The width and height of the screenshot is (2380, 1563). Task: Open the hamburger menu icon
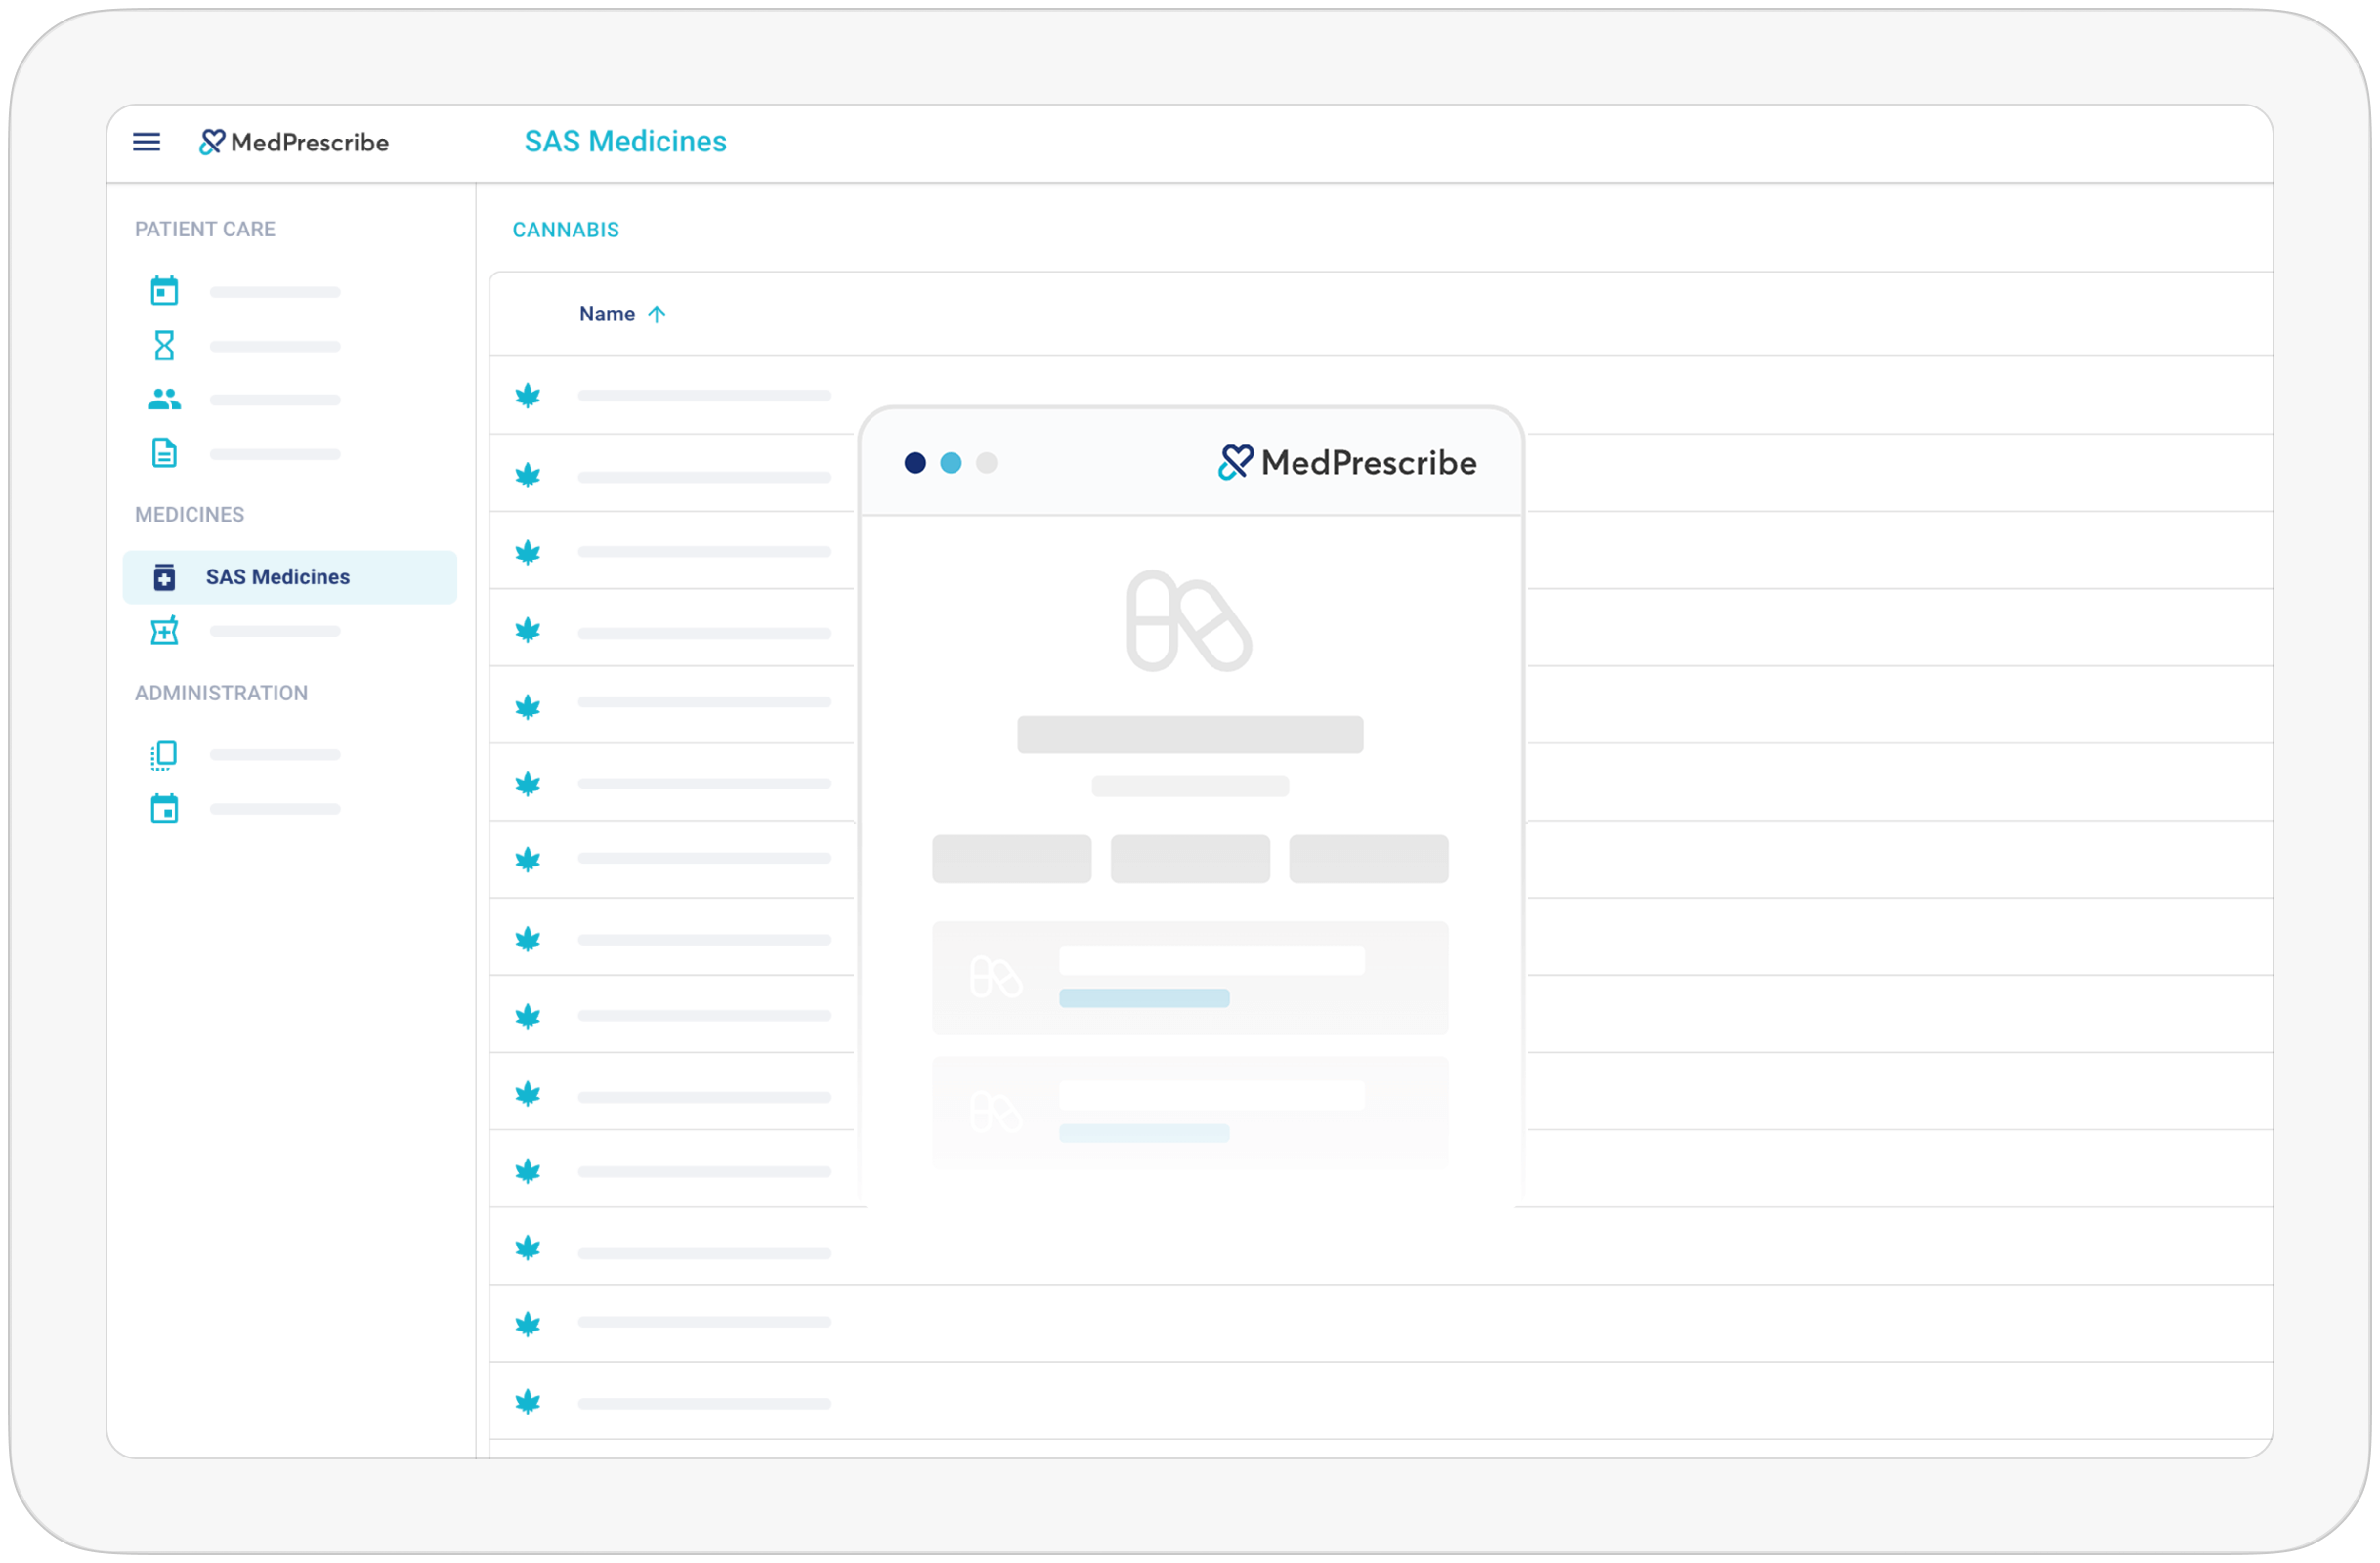point(146,142)
